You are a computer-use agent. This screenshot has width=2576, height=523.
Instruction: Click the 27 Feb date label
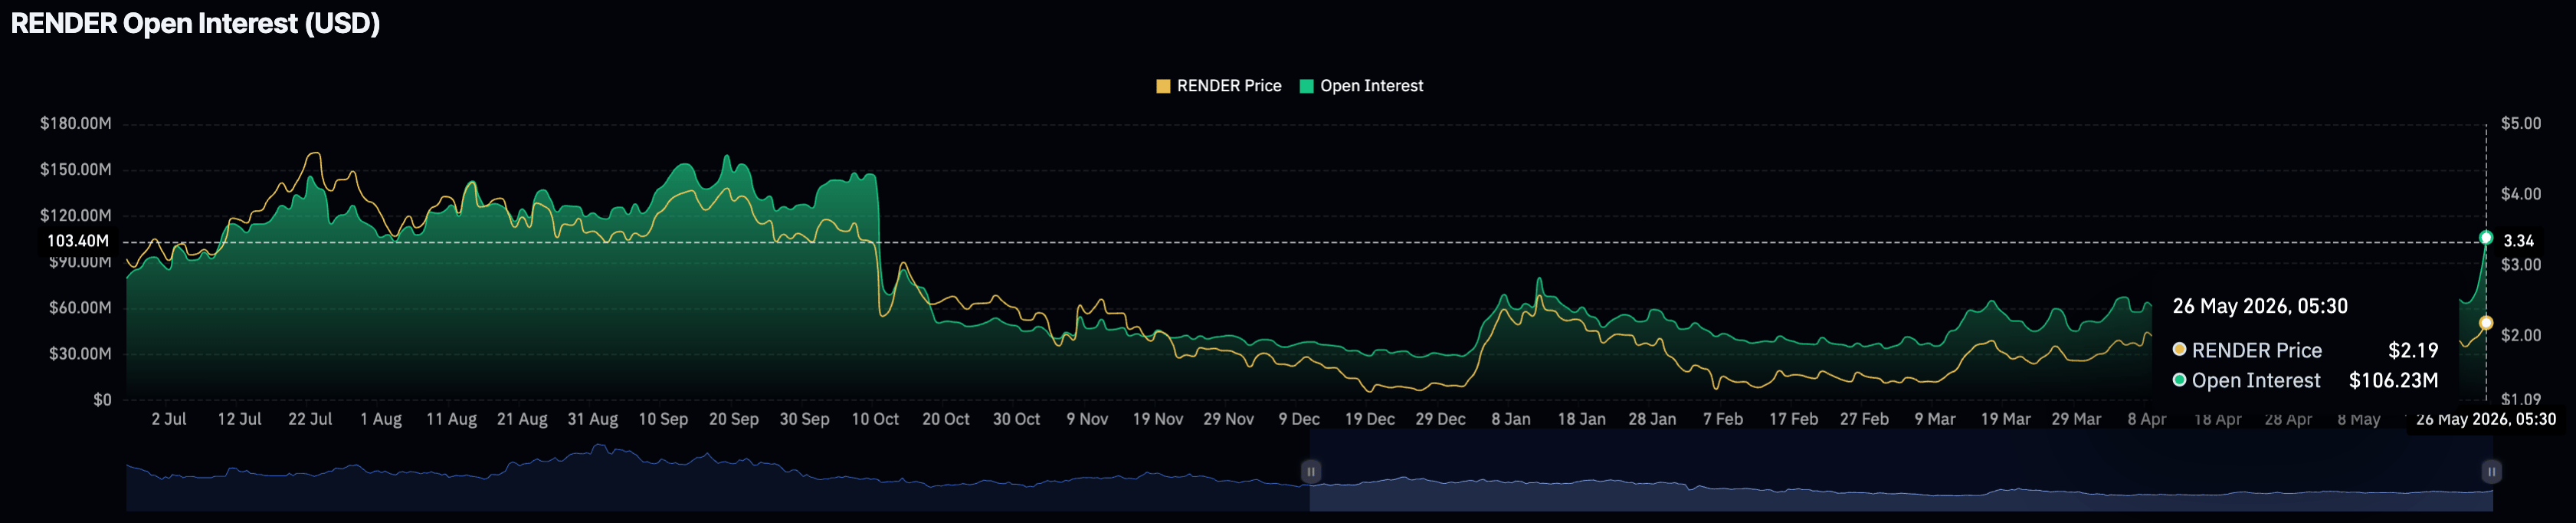(1864, 419)
